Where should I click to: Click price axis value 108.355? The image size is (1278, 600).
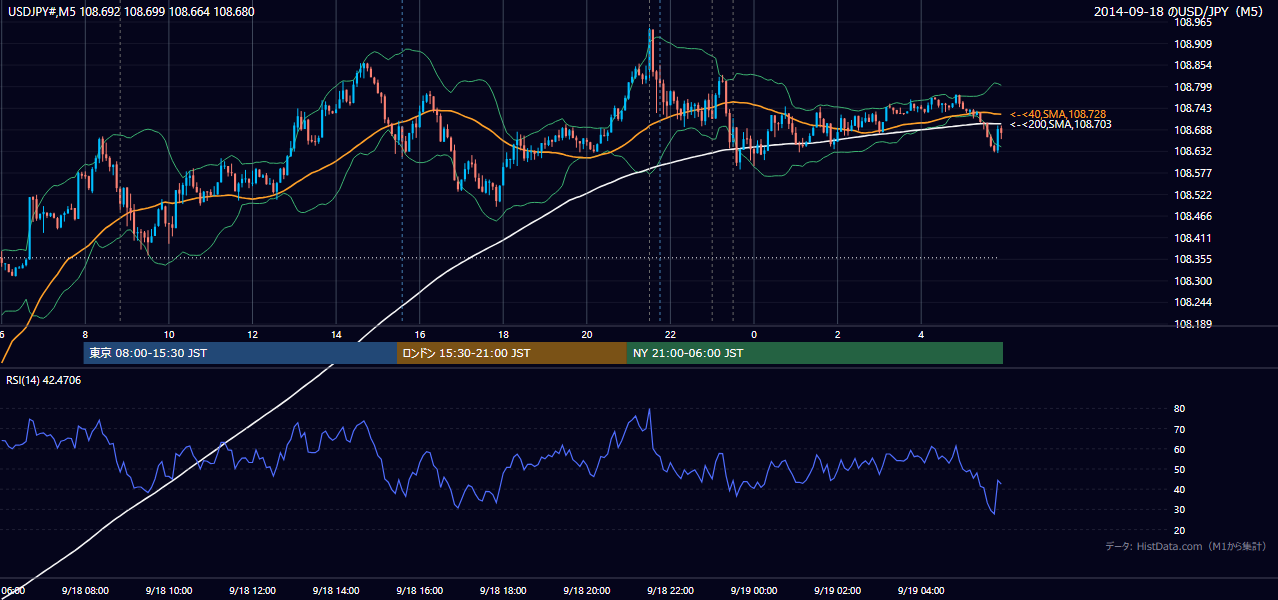pos(1193,260)
